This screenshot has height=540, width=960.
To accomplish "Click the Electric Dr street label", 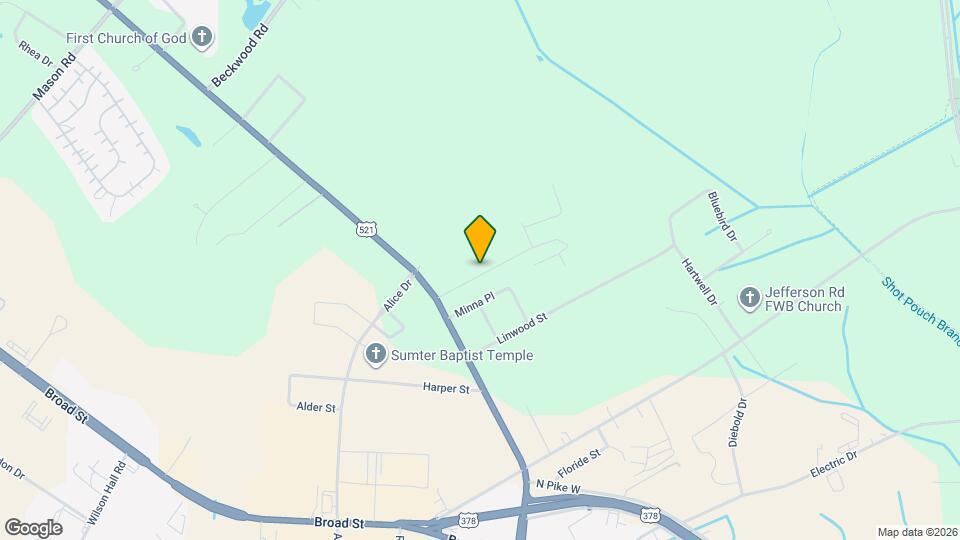I will point(833,464).
